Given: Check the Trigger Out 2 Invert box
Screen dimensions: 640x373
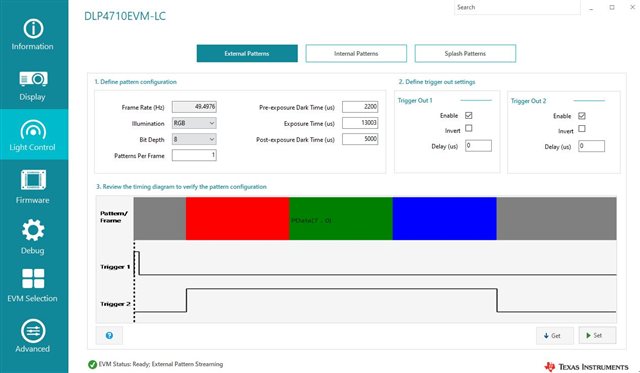Looking at the screenshot, I should [582, 129].
